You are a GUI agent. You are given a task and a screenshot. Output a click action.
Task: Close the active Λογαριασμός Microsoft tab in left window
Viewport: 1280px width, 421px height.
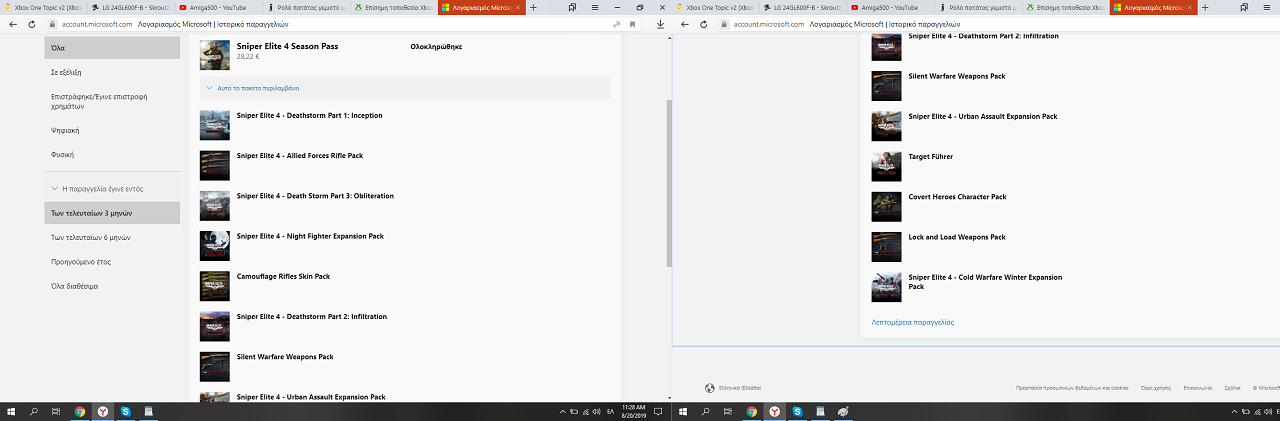[x=517, y=7]
